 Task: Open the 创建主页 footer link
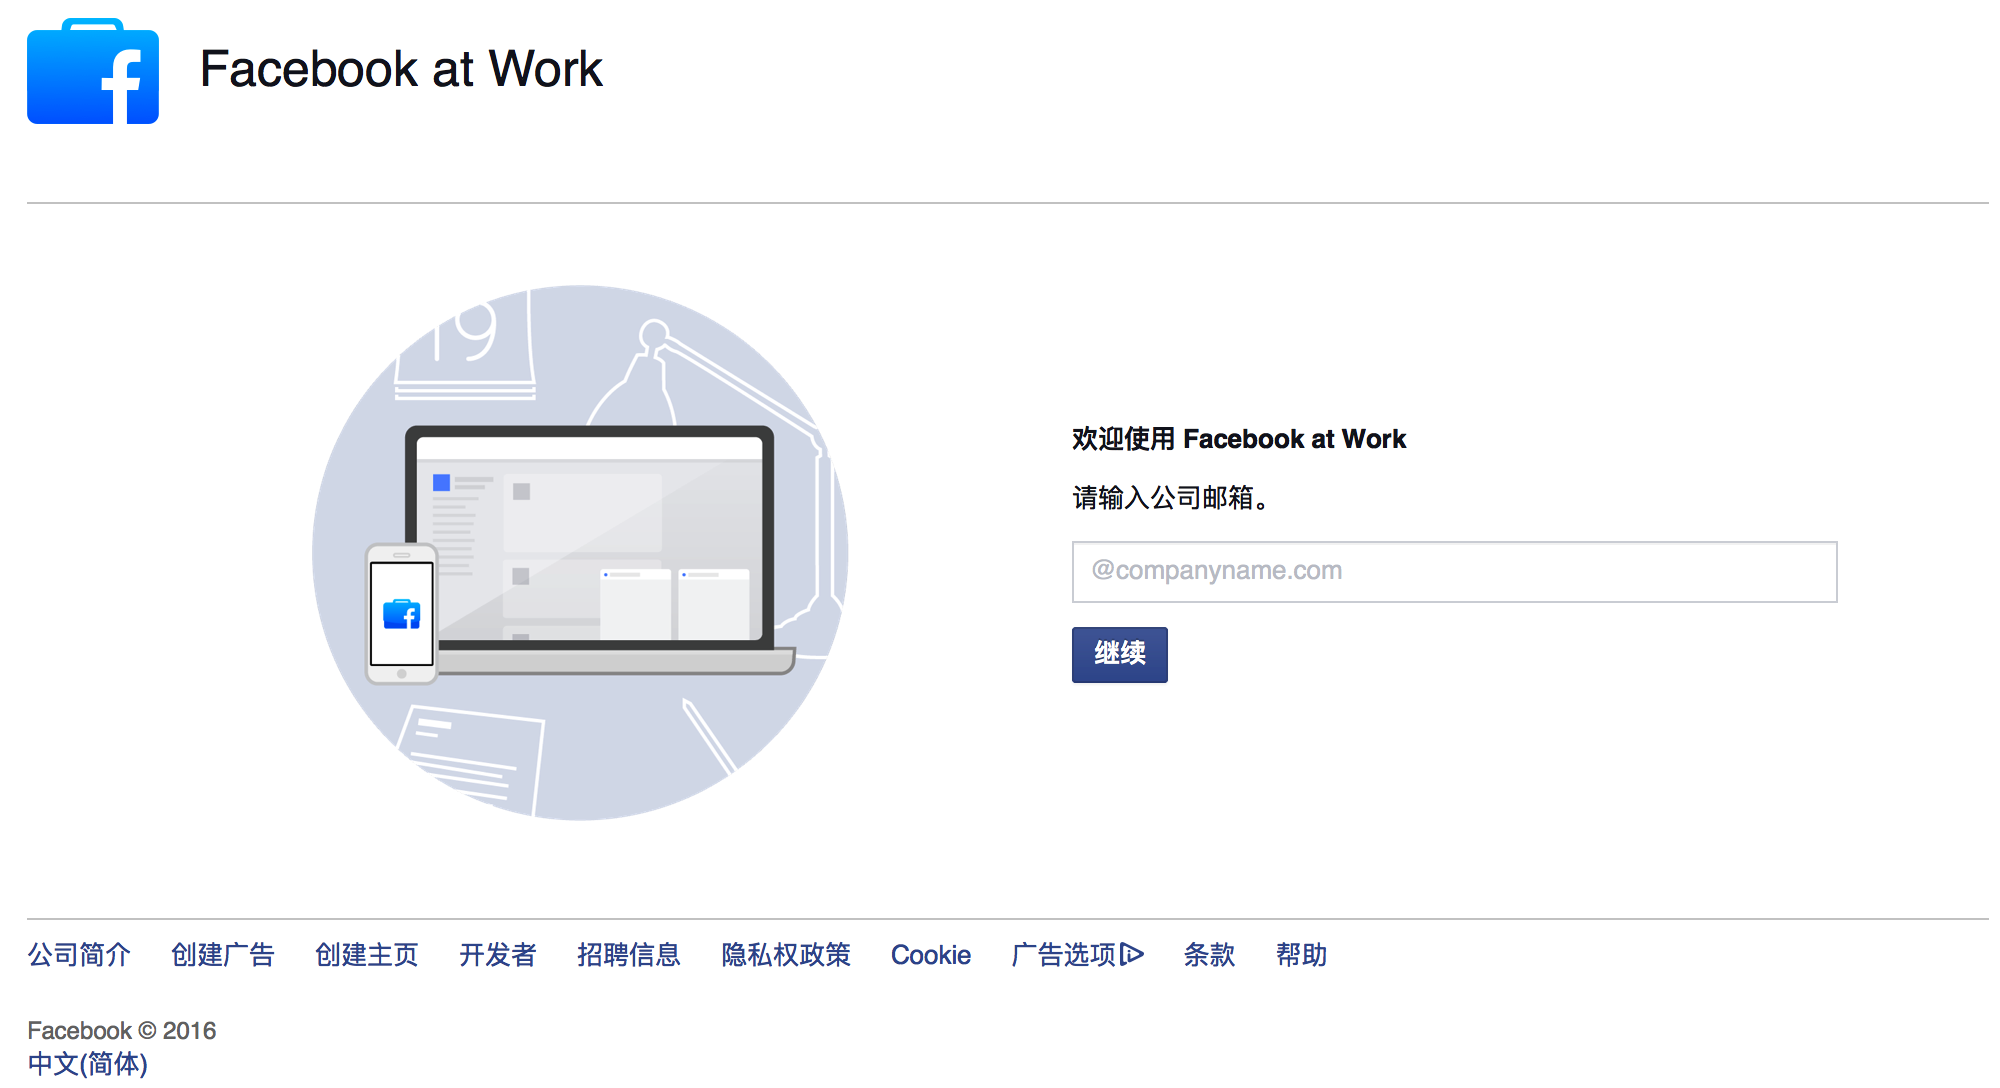pyautogui.click(x=367, y=955)
